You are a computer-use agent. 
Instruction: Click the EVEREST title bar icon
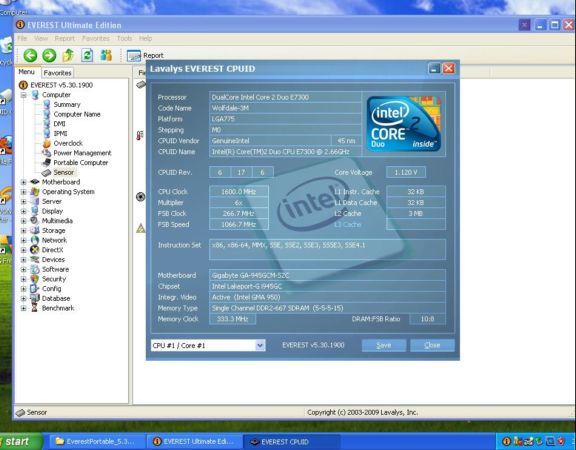21,25
